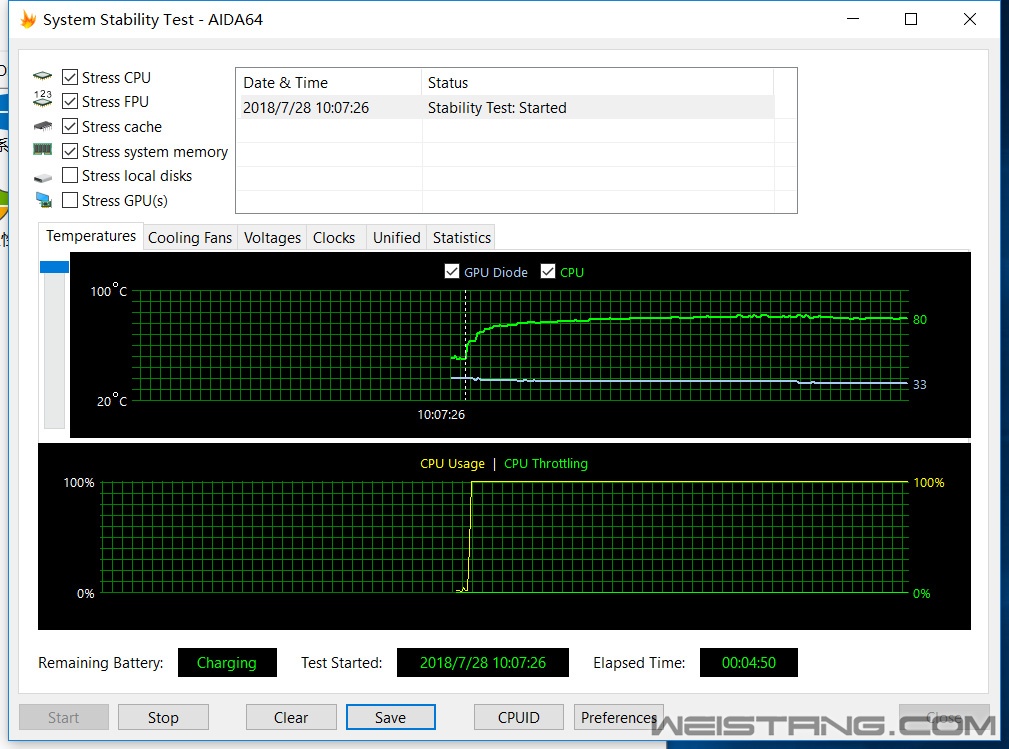The width and height of the screenshot is (1009, 749).
Task: Click the blue graph scale slider
Action: click(x=54, y=267)
